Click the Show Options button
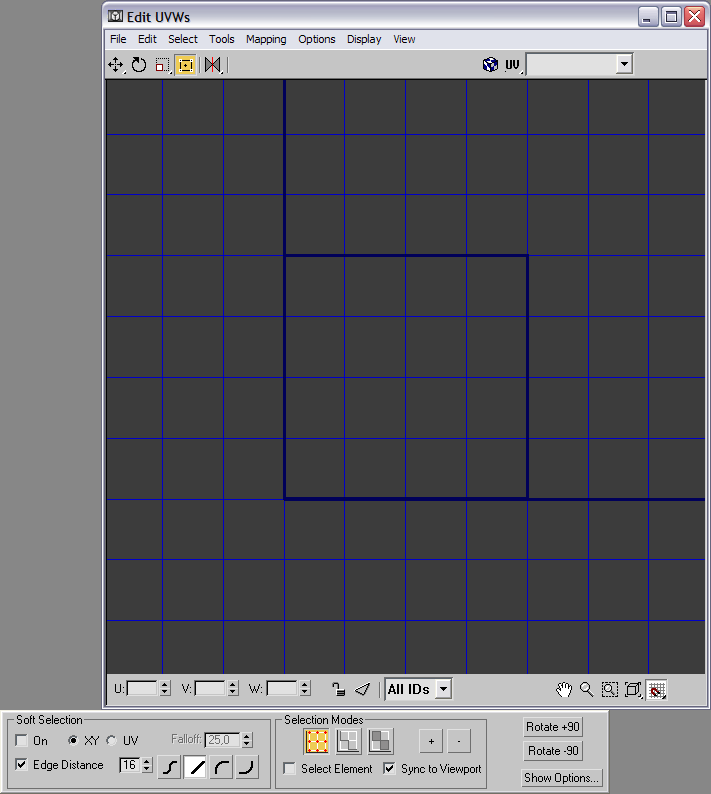The height and width of the screenshot is (794, 711). pyautogui.click(x=562, y=777)
